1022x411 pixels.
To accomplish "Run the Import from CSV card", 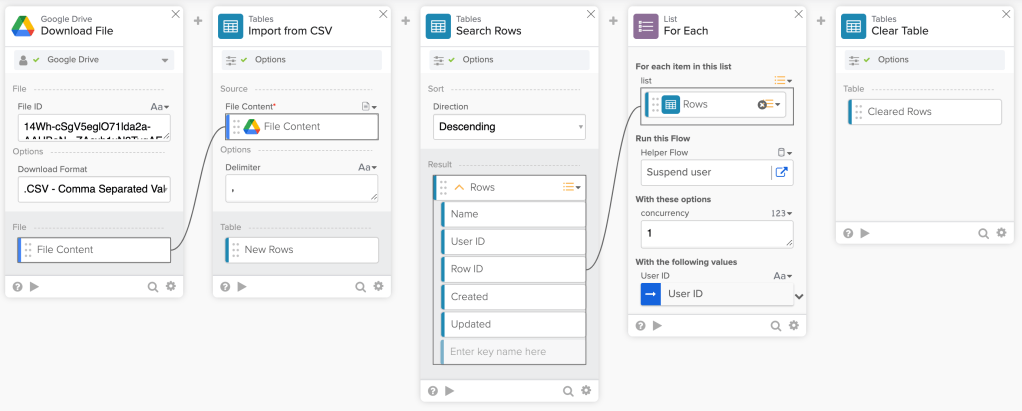I will click(x=242, y=286).
